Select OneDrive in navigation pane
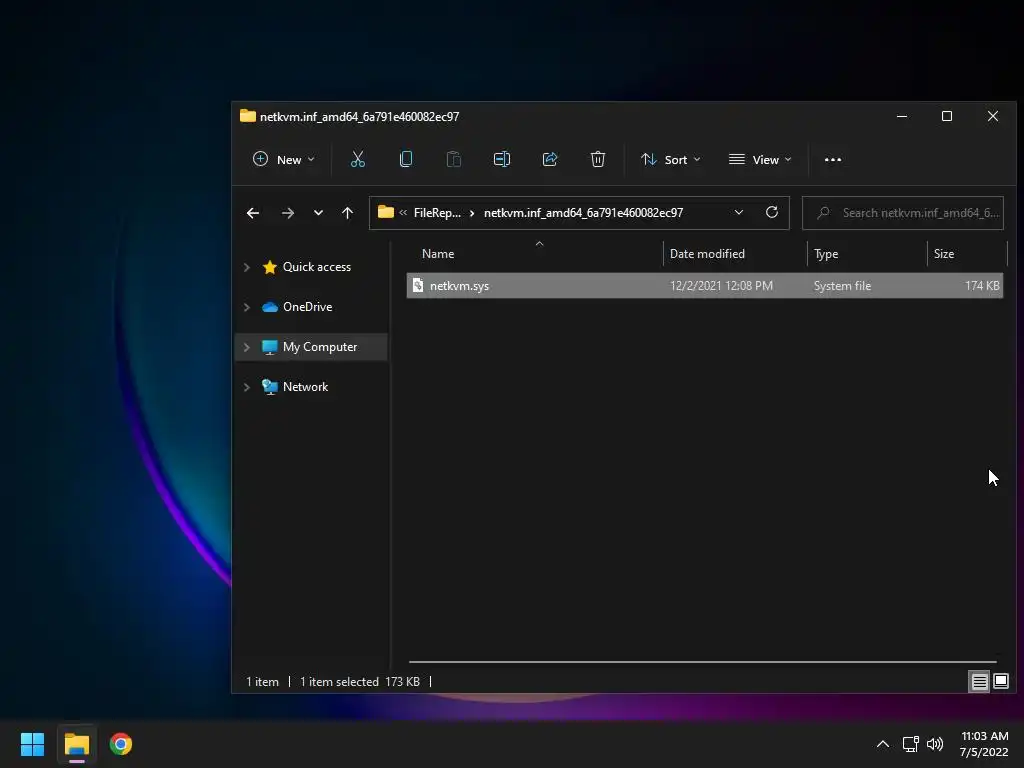 pos(308,307)
